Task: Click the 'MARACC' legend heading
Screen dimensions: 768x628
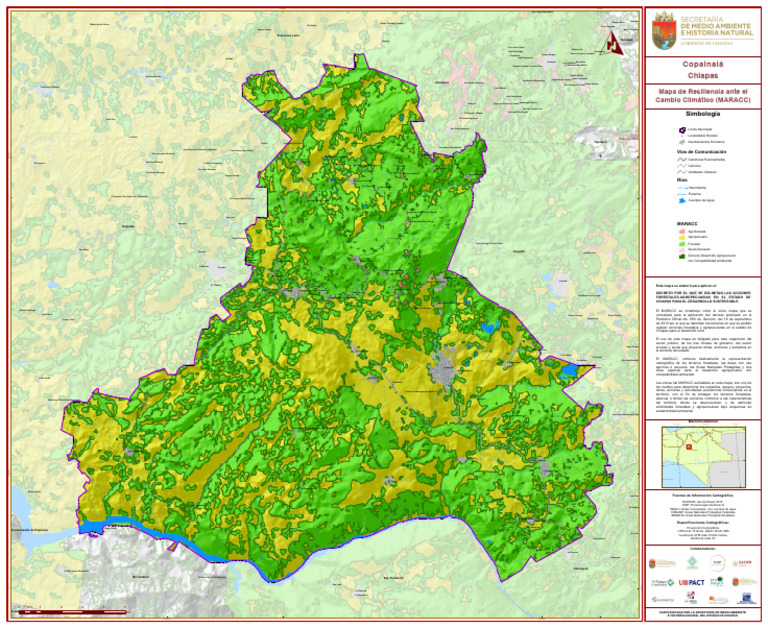Action: pyautogui.click(x=687, y=224)
